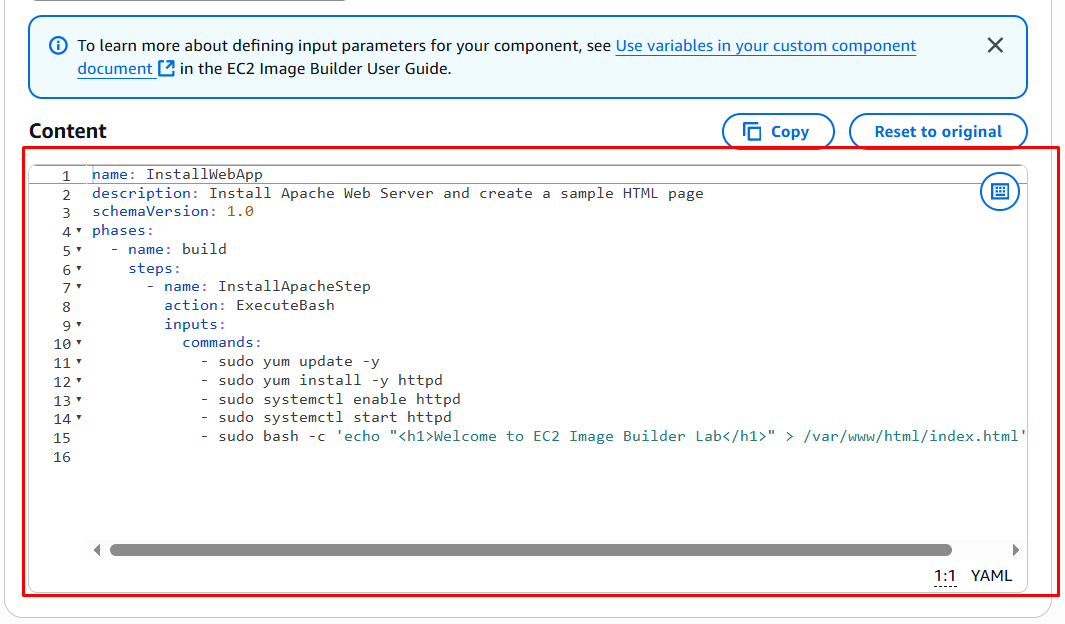Fold the 'steps:' section on line 6
The image size is (1065, 624).
(x=79, y=269)
